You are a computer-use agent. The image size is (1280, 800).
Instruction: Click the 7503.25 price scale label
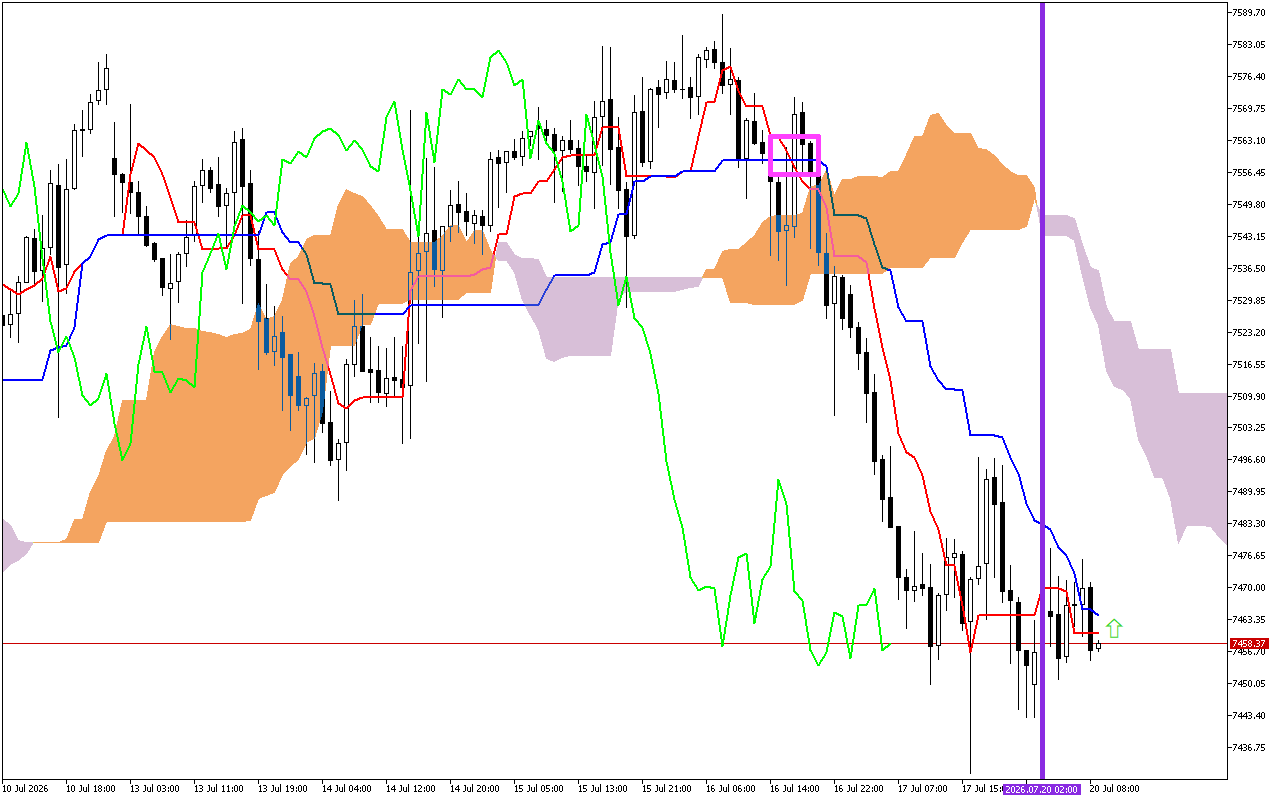1250,428
